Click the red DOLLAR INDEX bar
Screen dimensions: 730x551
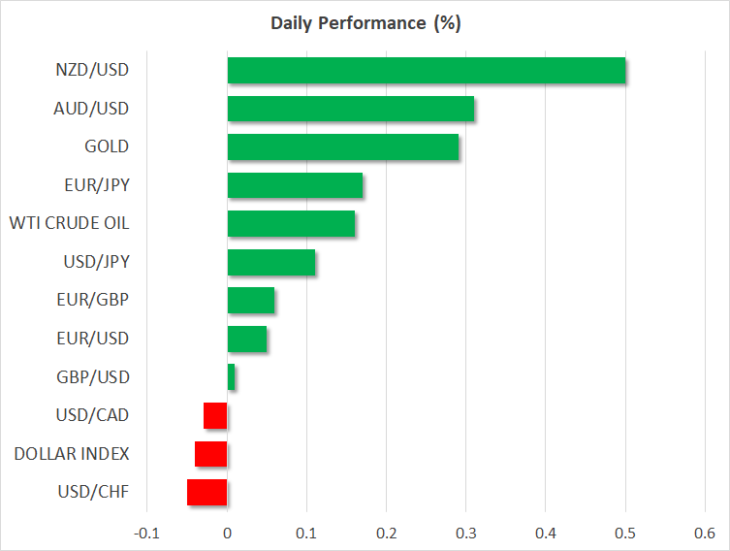pos(211,454)
